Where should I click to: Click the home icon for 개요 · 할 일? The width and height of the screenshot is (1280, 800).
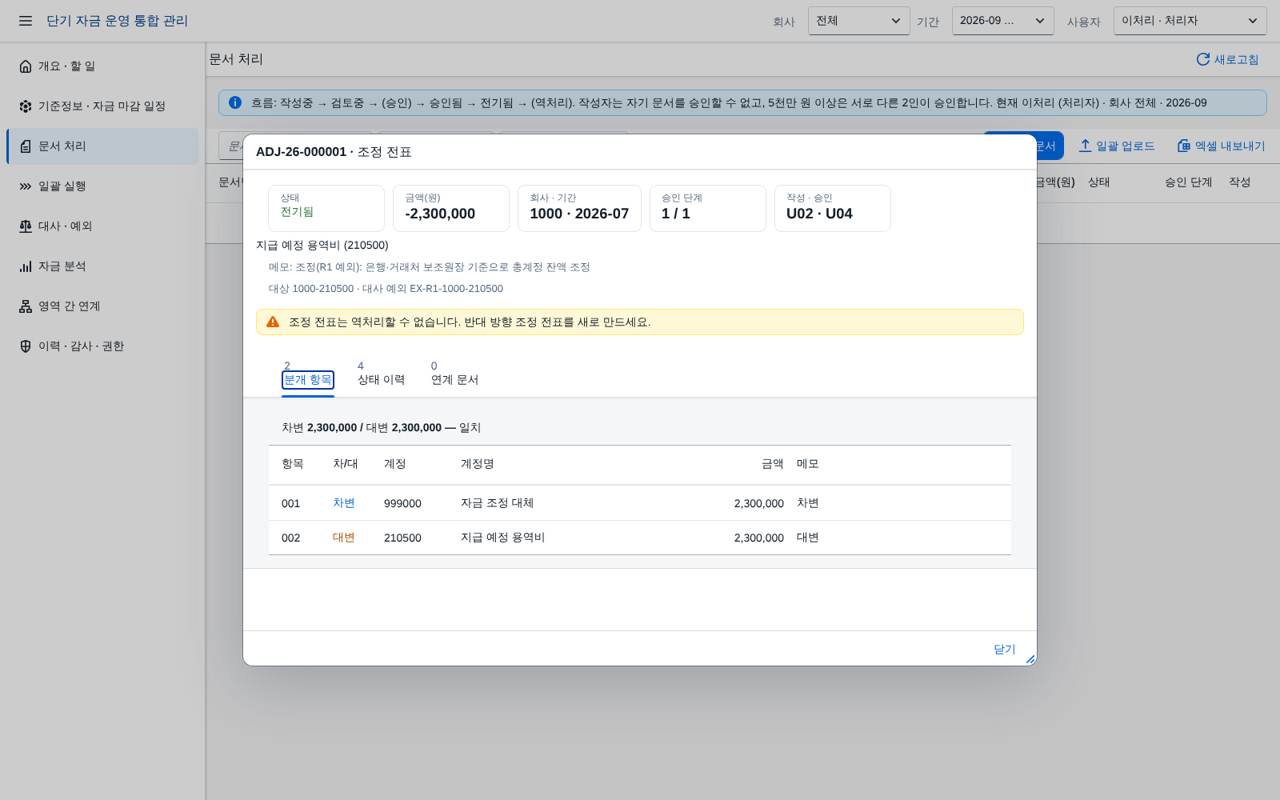point(26,66)
